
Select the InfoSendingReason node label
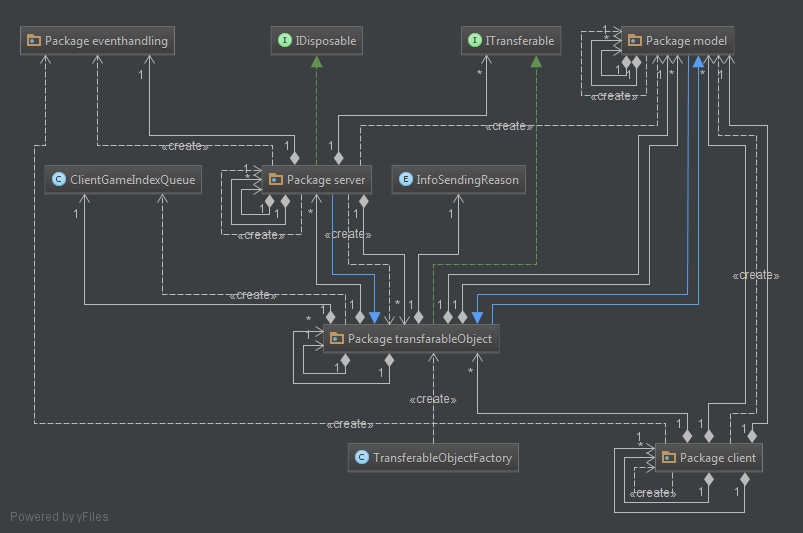pos(467,180)
